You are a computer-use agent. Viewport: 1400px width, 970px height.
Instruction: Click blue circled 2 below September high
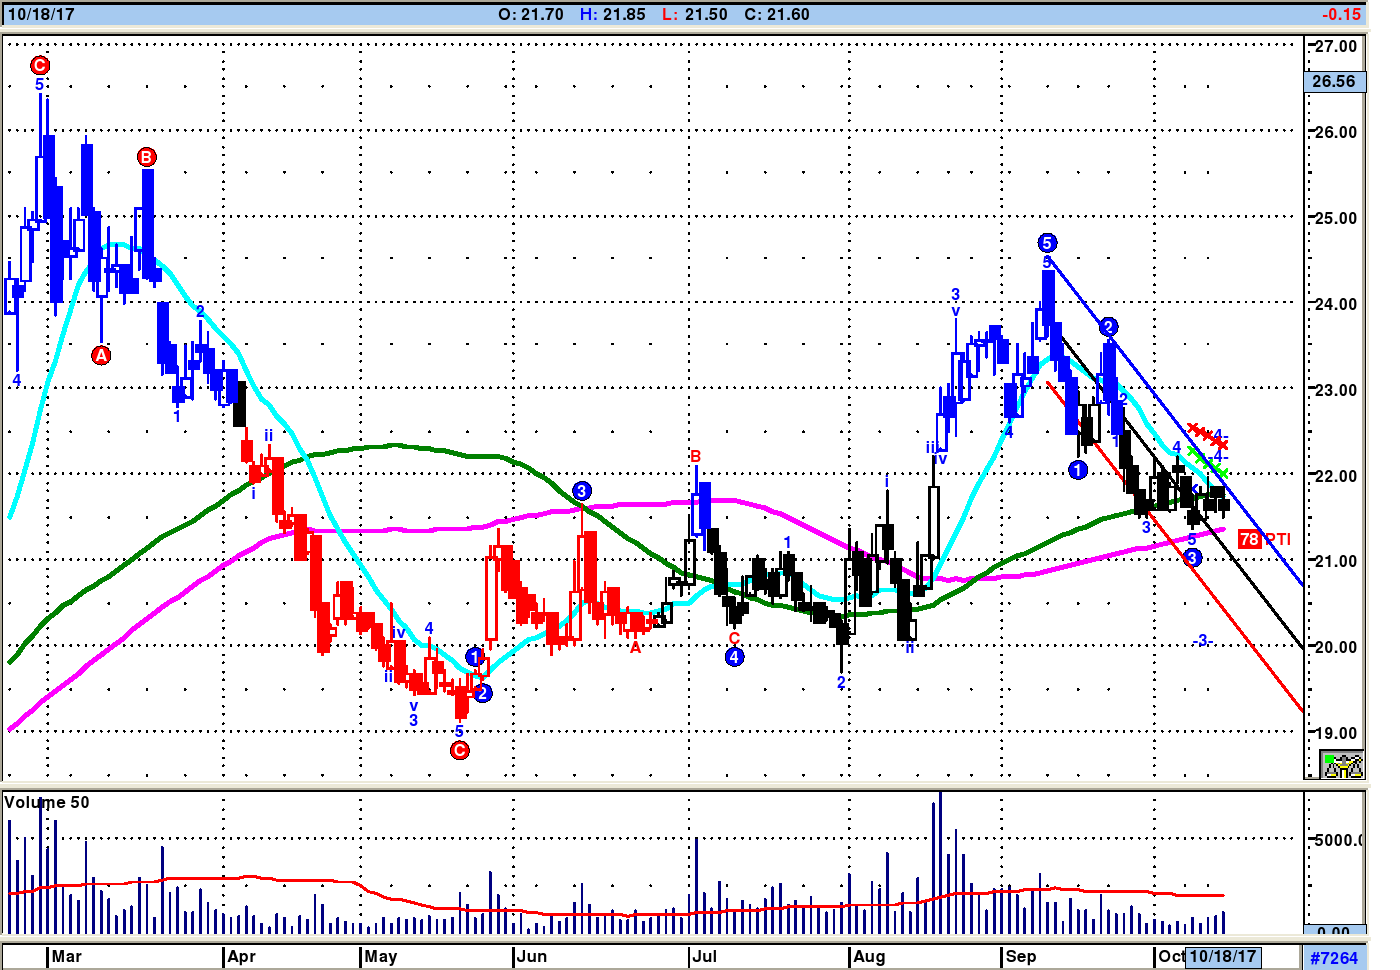(1108, 327)
